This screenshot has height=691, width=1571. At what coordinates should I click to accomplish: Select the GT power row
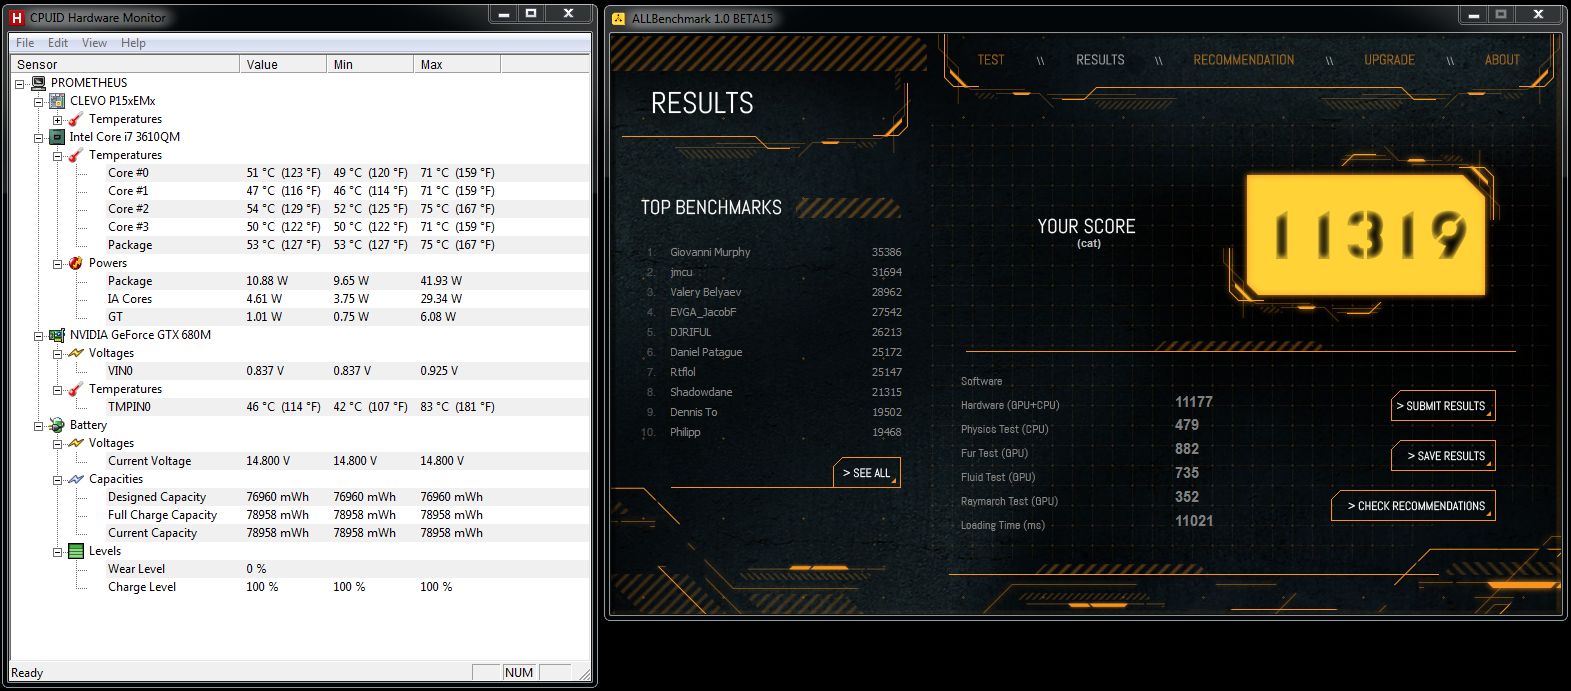click(300, 317)
